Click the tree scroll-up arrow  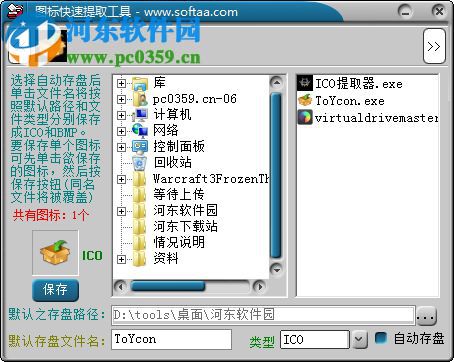pos(276,82)
